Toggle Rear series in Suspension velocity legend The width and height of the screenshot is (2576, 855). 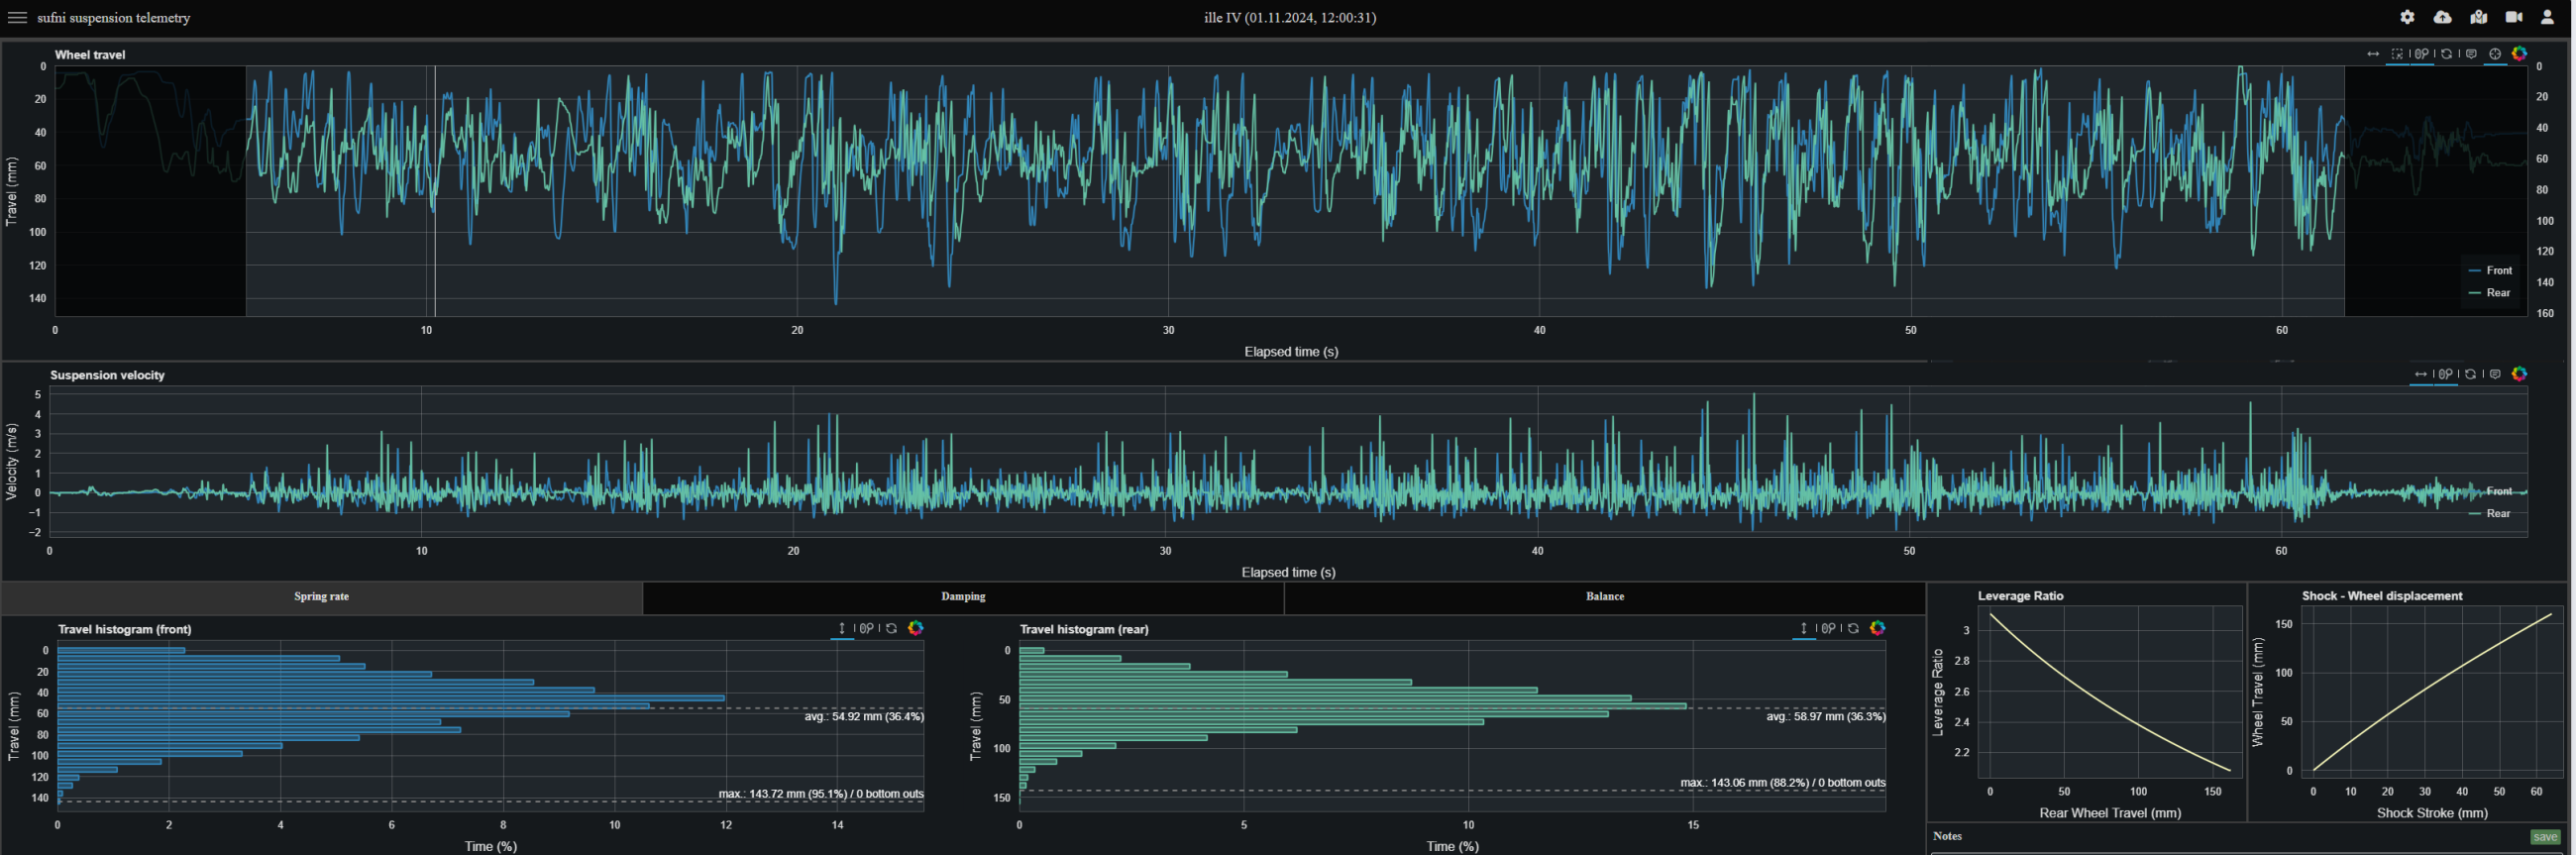2490,513
